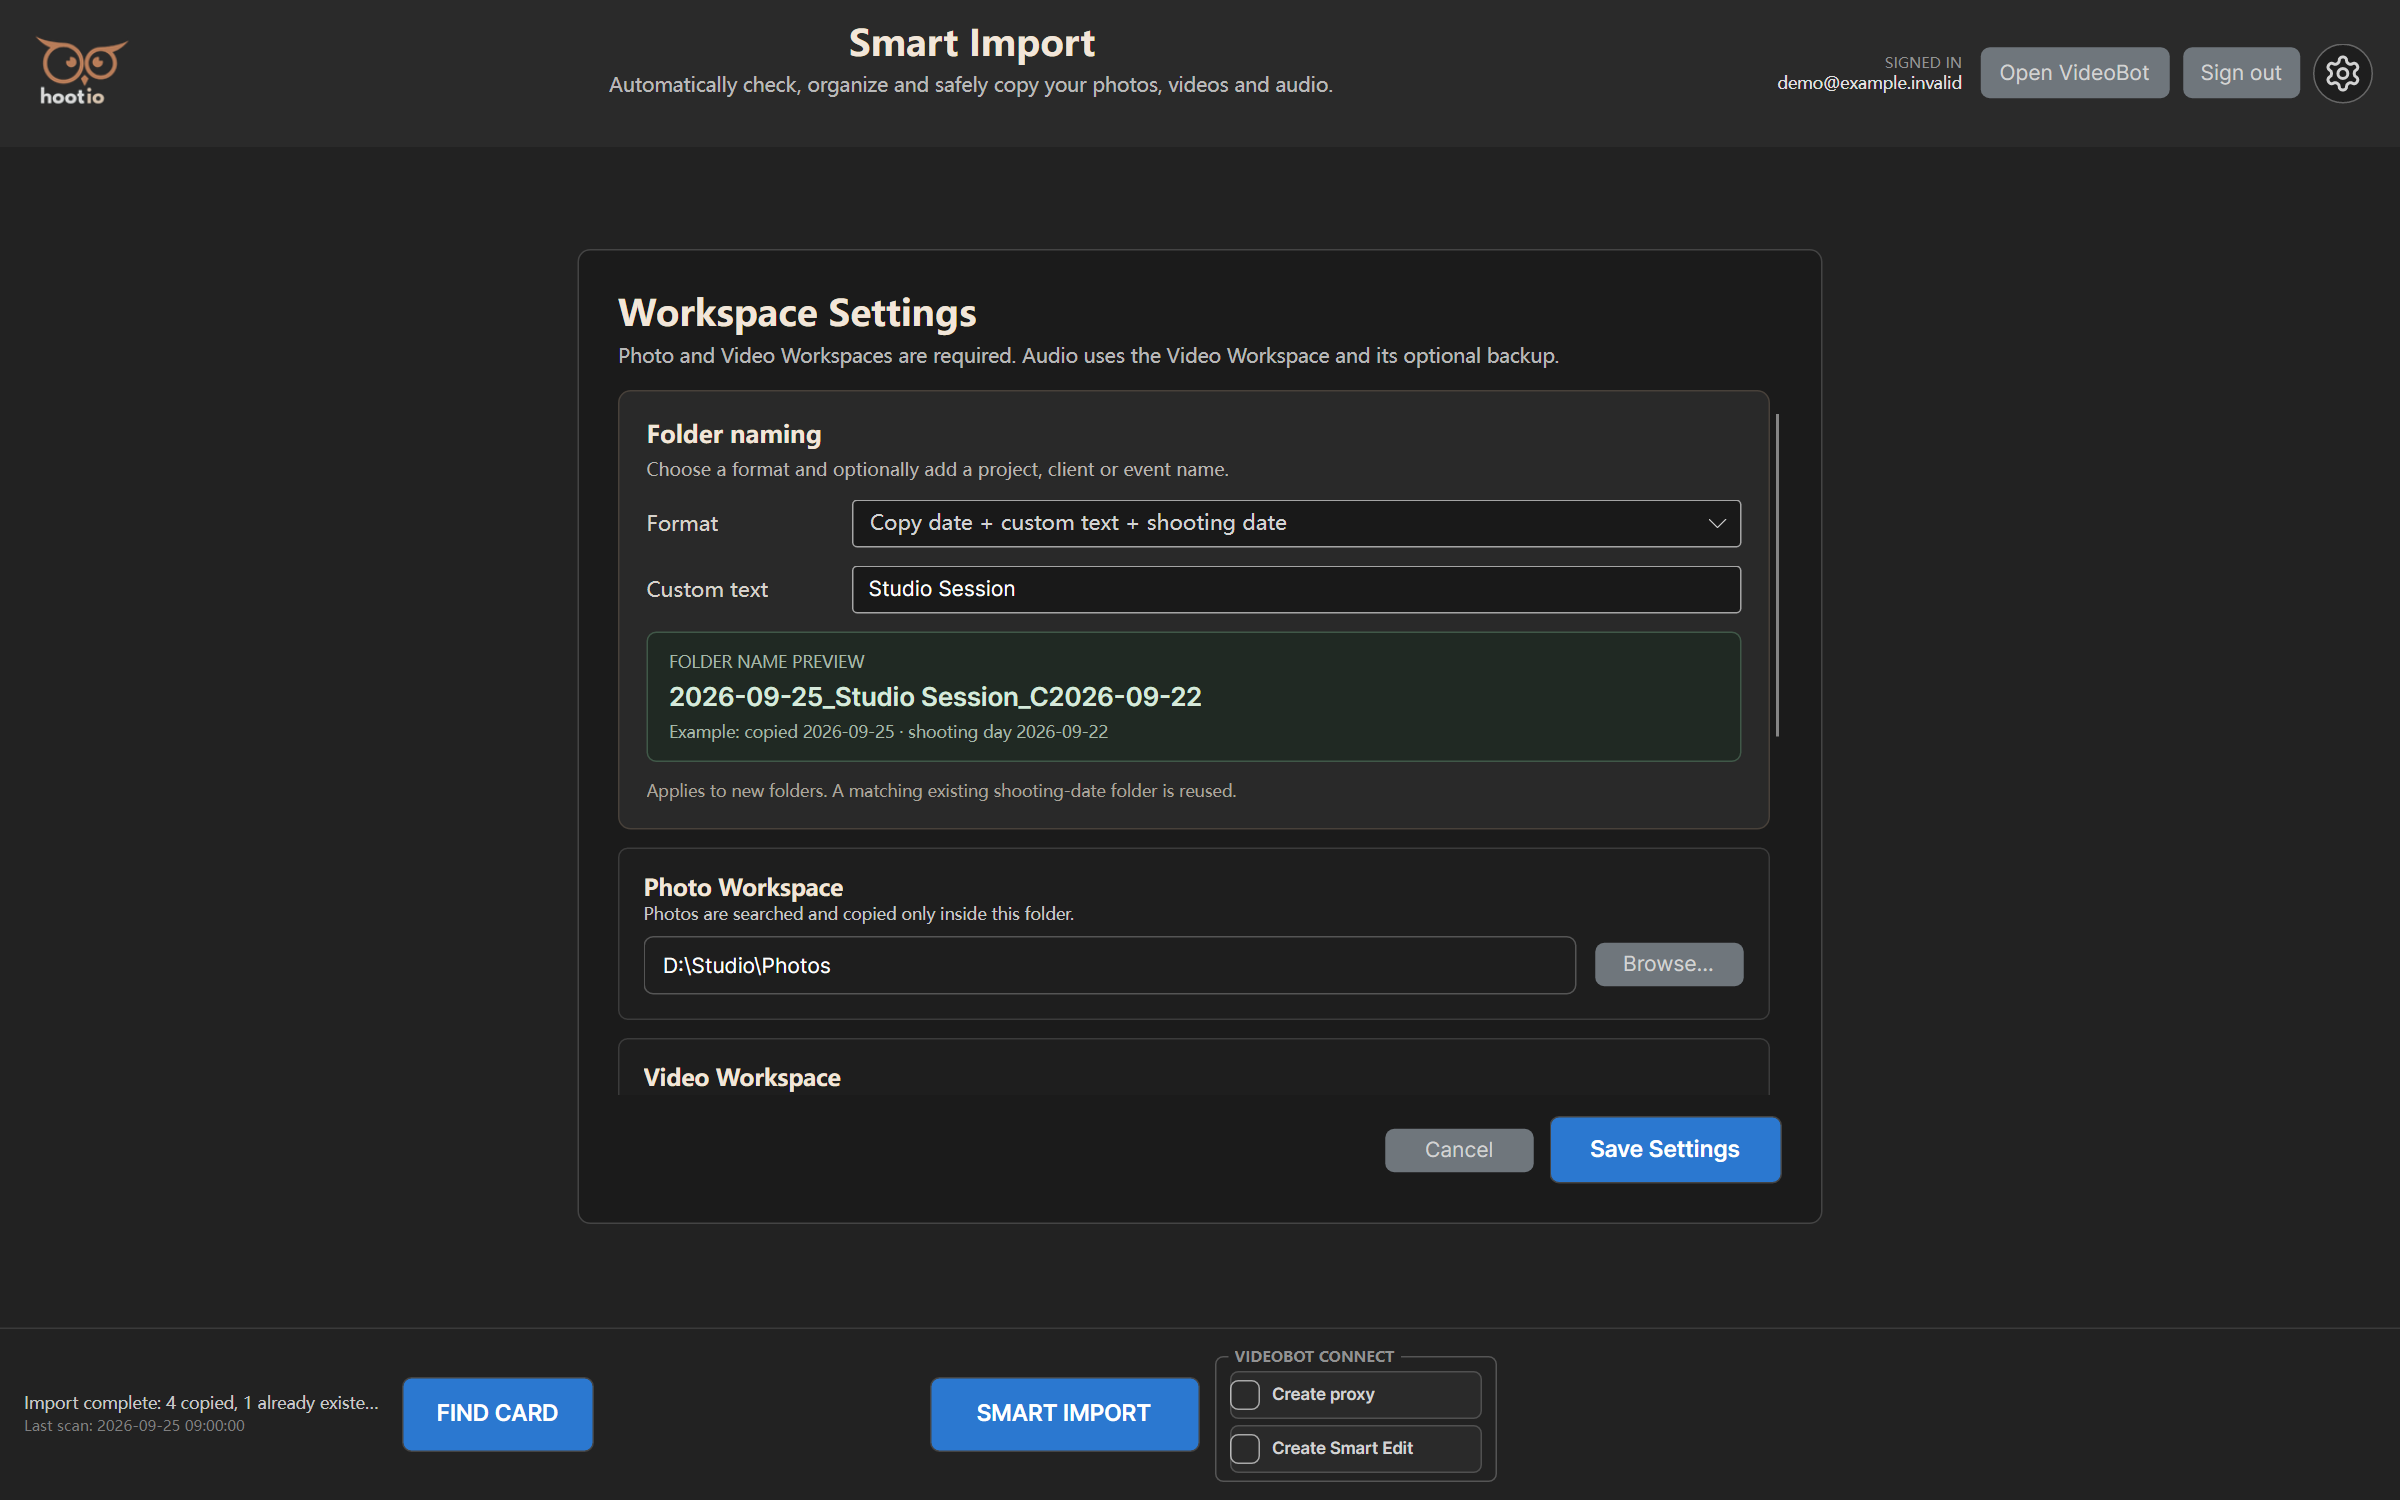
Task: Click the Photo Workspace heading
Action: (x=743, y=887)
